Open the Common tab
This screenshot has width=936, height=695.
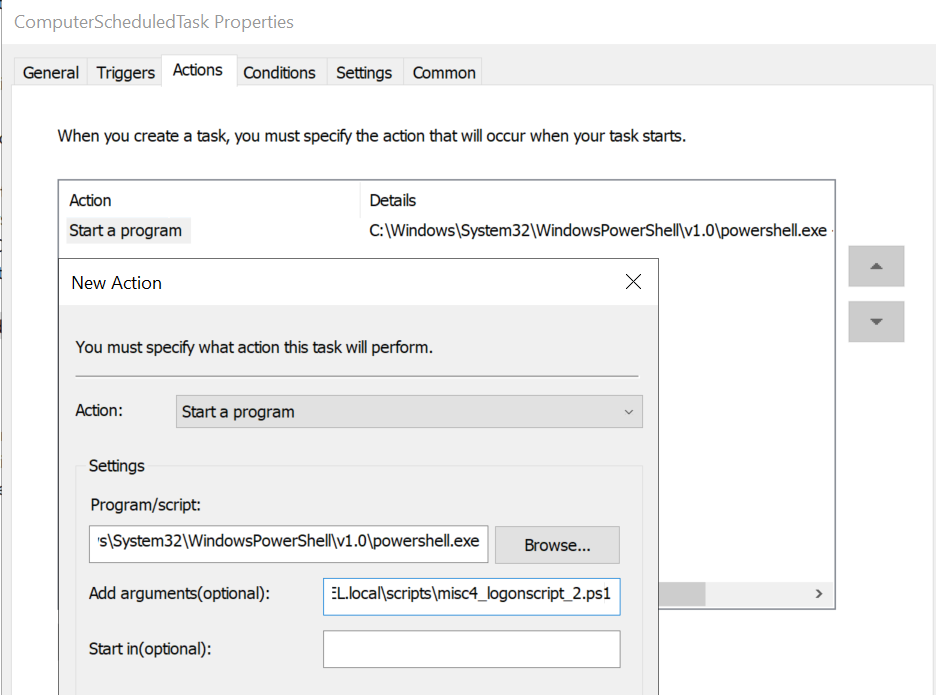coord(444,72)
